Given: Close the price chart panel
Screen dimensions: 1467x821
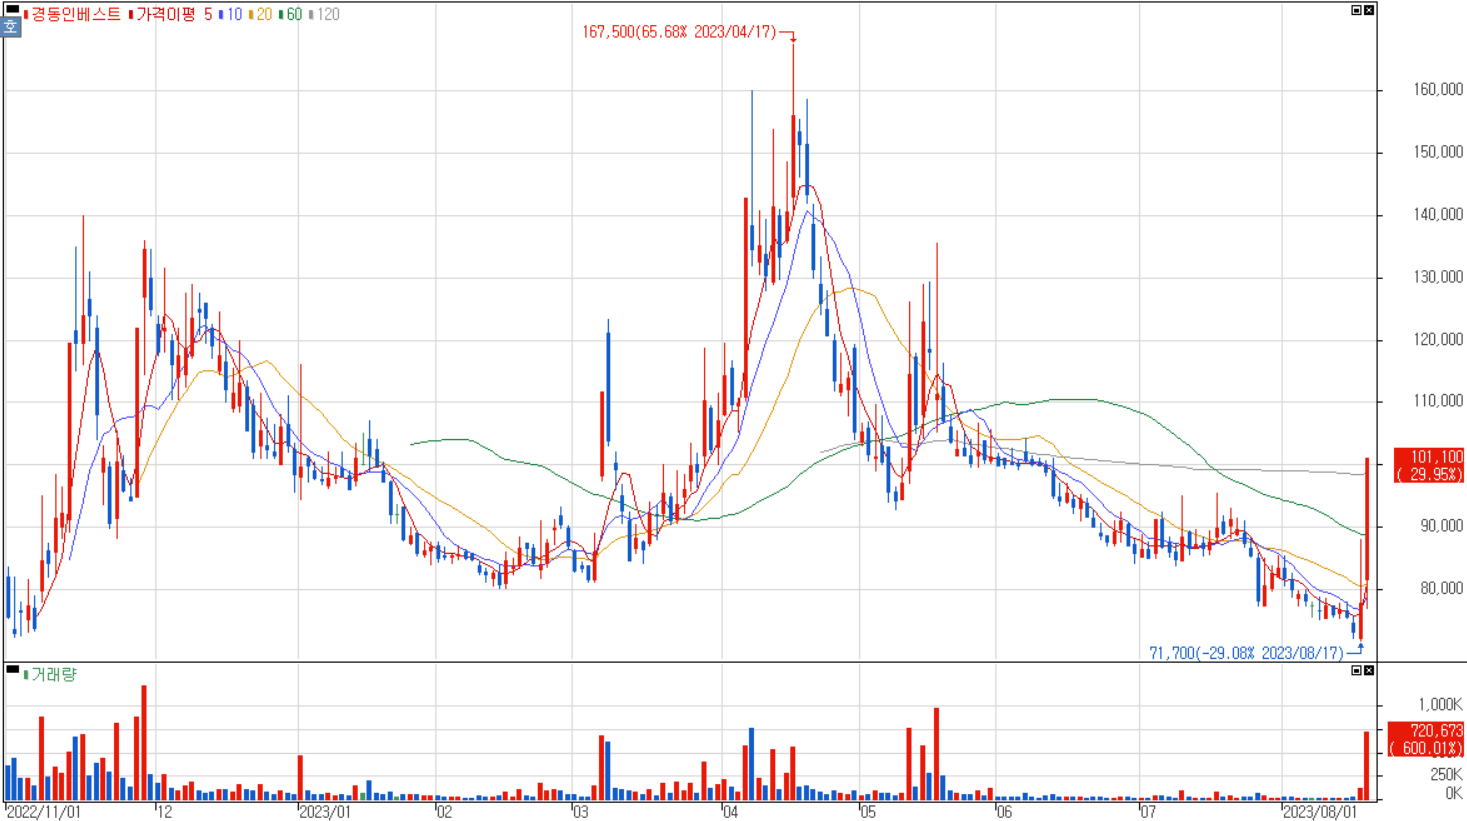Looking at the screenshot, I should (x=1369, y=10).
